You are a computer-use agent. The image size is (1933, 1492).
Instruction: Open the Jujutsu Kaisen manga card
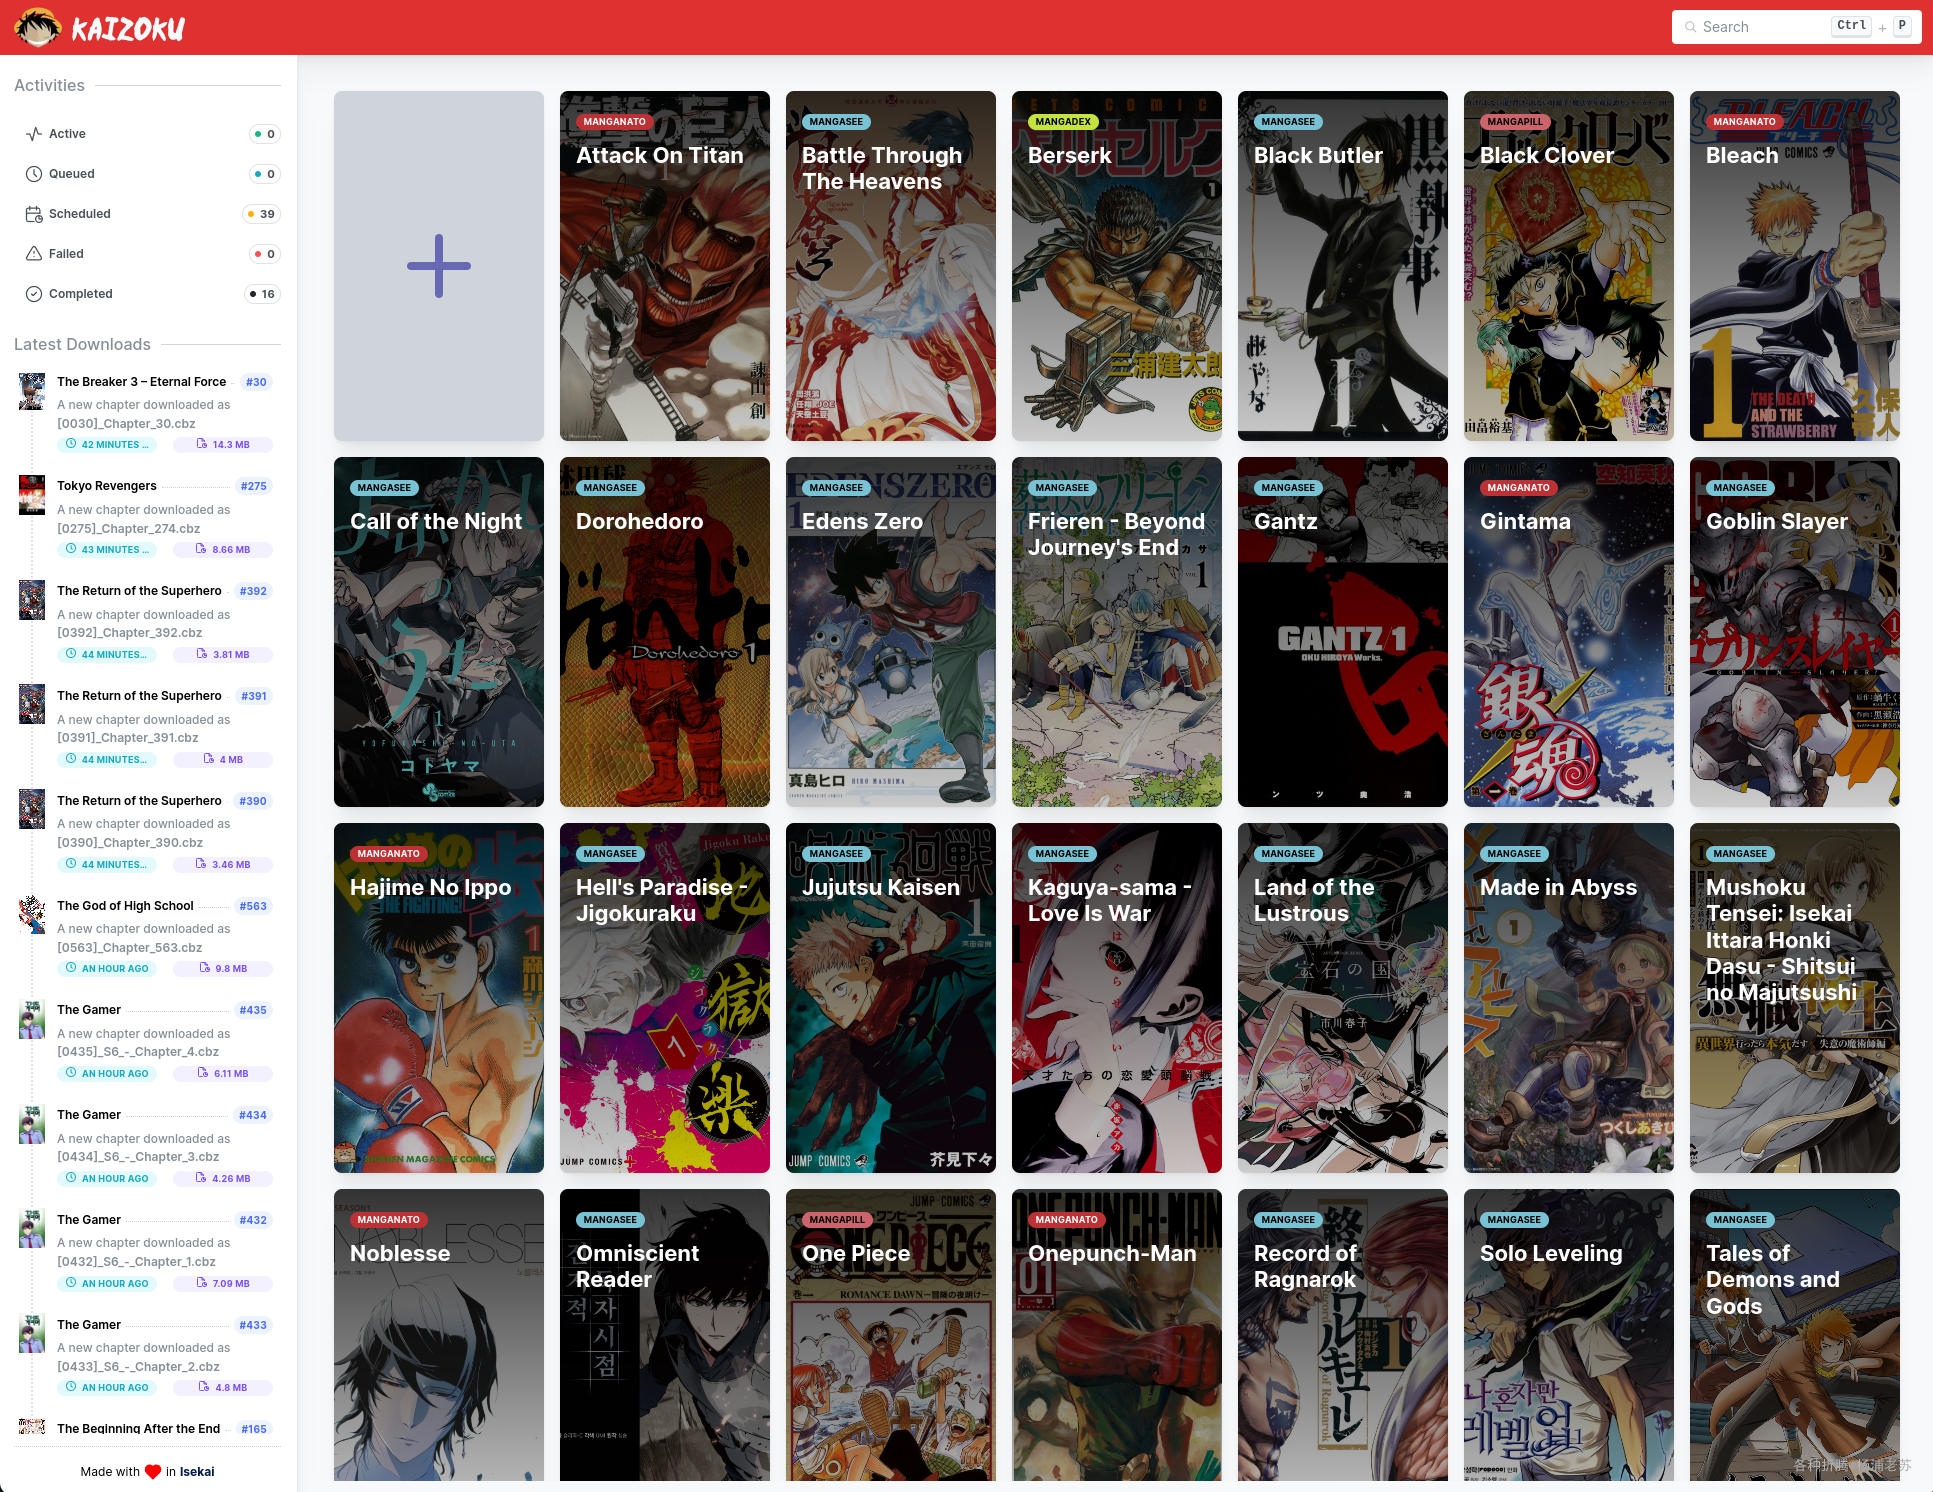(x=890, y=998)
